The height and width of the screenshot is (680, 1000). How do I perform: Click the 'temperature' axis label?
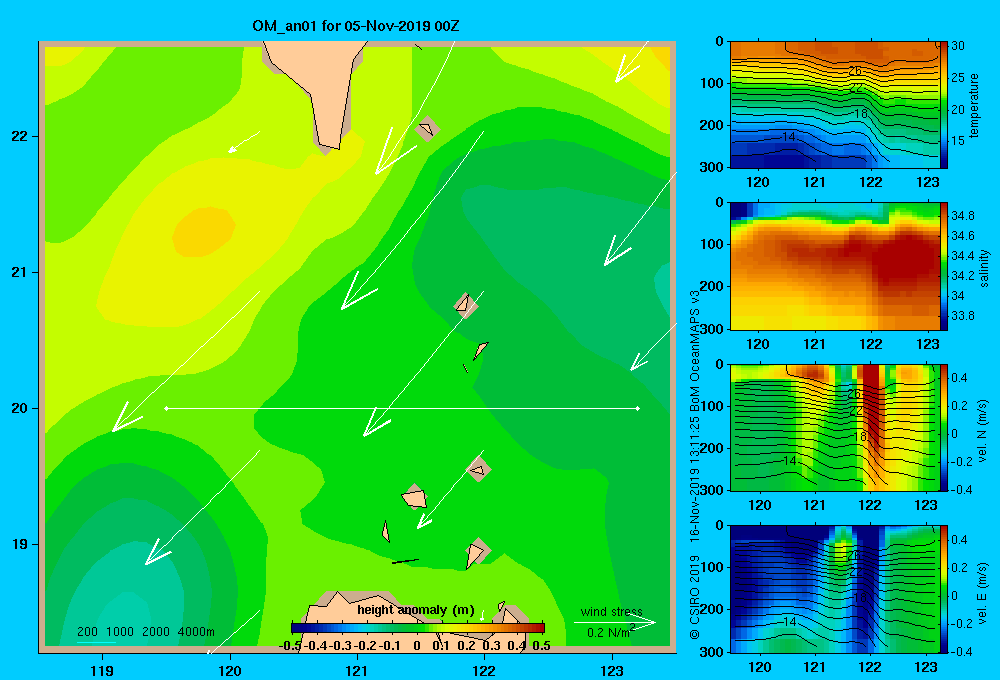(x=973, y=105)
